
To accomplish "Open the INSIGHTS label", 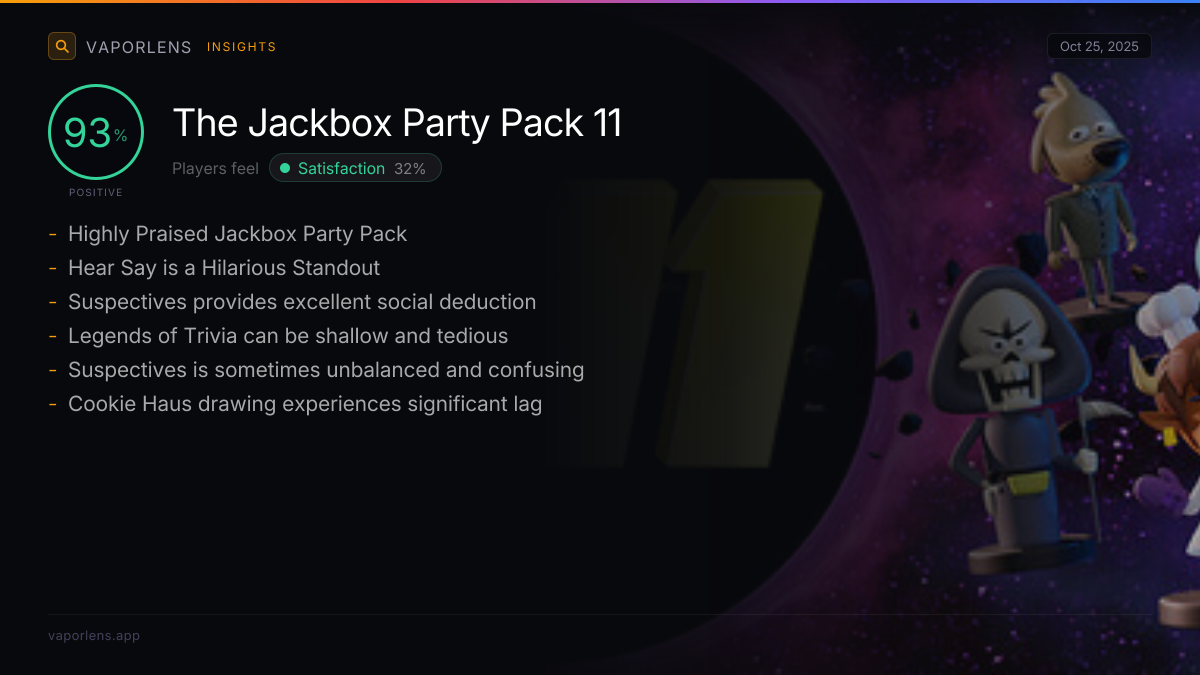I will click(242, 47).
